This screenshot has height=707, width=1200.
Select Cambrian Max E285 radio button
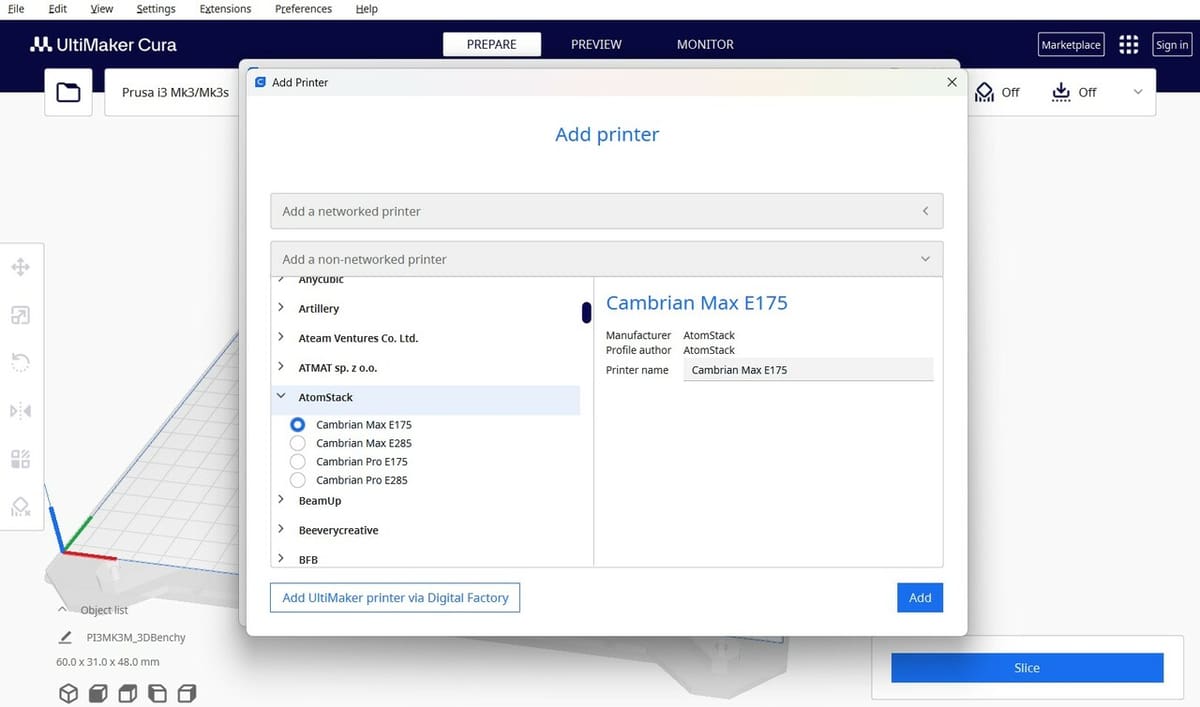tap(297, 443)
